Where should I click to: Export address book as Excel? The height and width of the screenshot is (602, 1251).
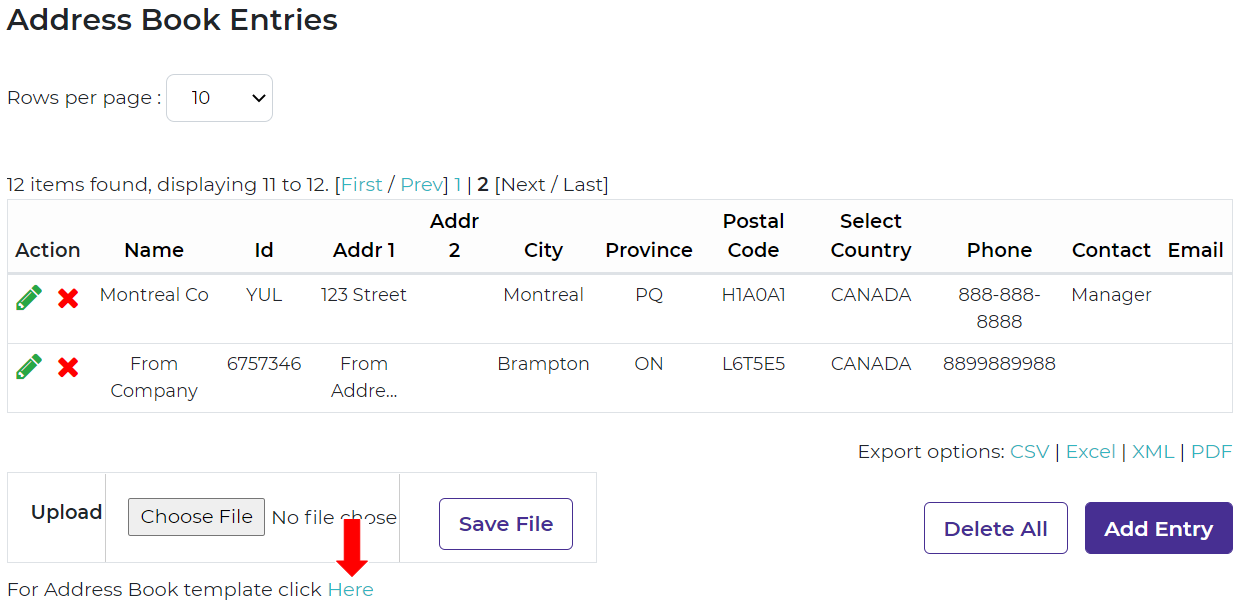coord(1090,451)
